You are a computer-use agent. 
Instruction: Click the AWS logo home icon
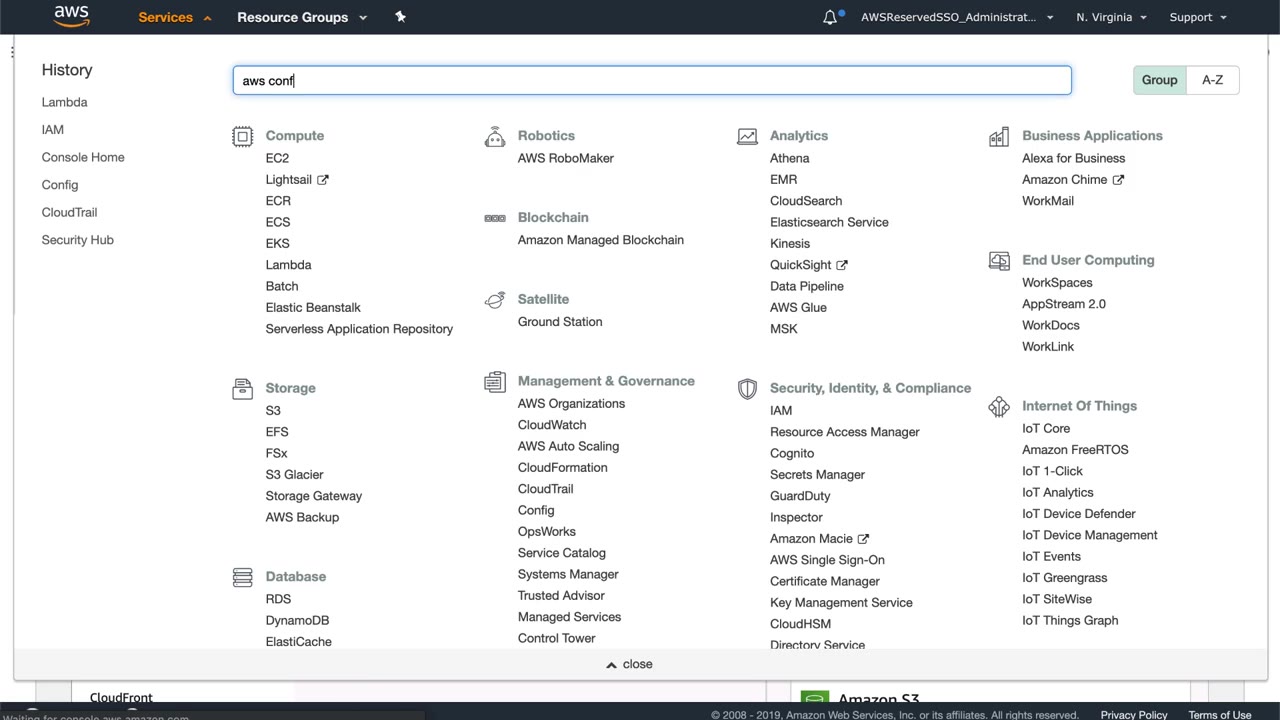pyautogui.click(x=71, y=16)
